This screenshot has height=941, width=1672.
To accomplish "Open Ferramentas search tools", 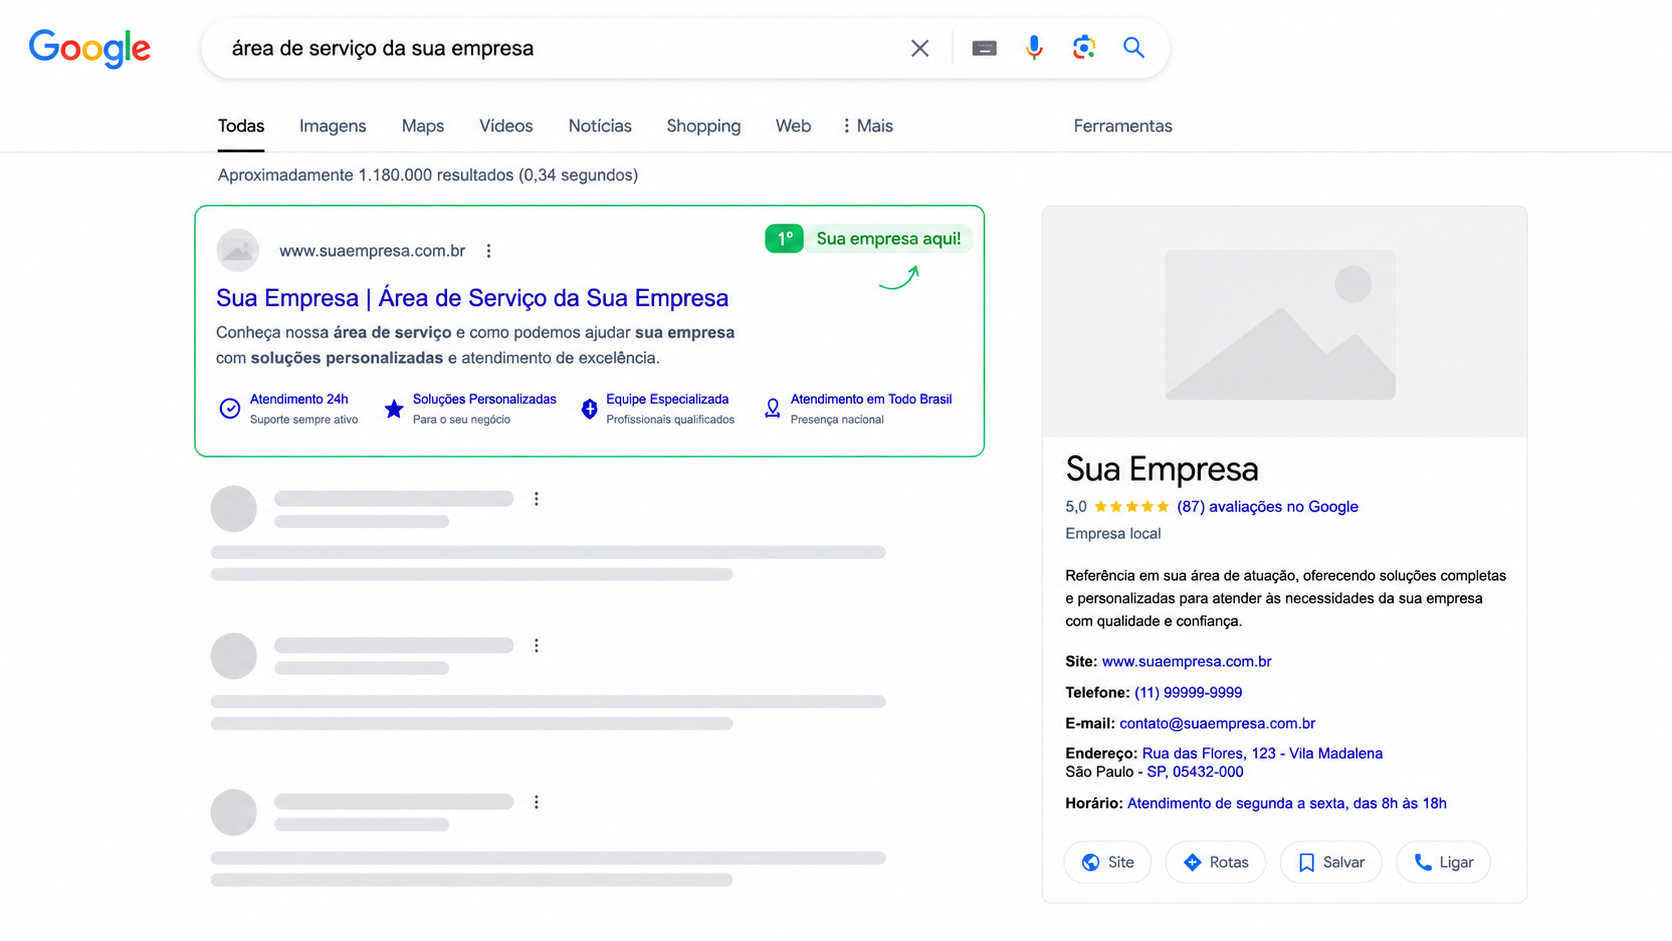I will [1123, 126].
